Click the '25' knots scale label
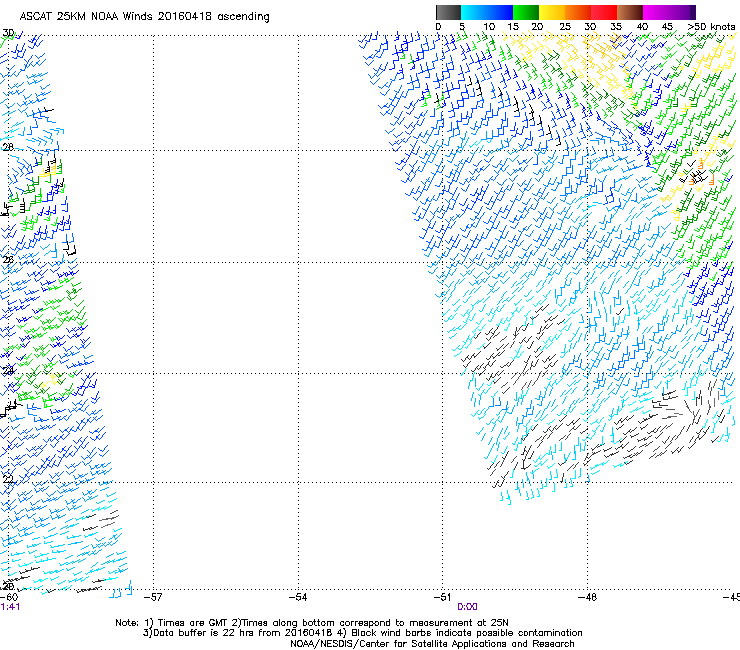The image size is (740, 650). [x=565, y=27]
